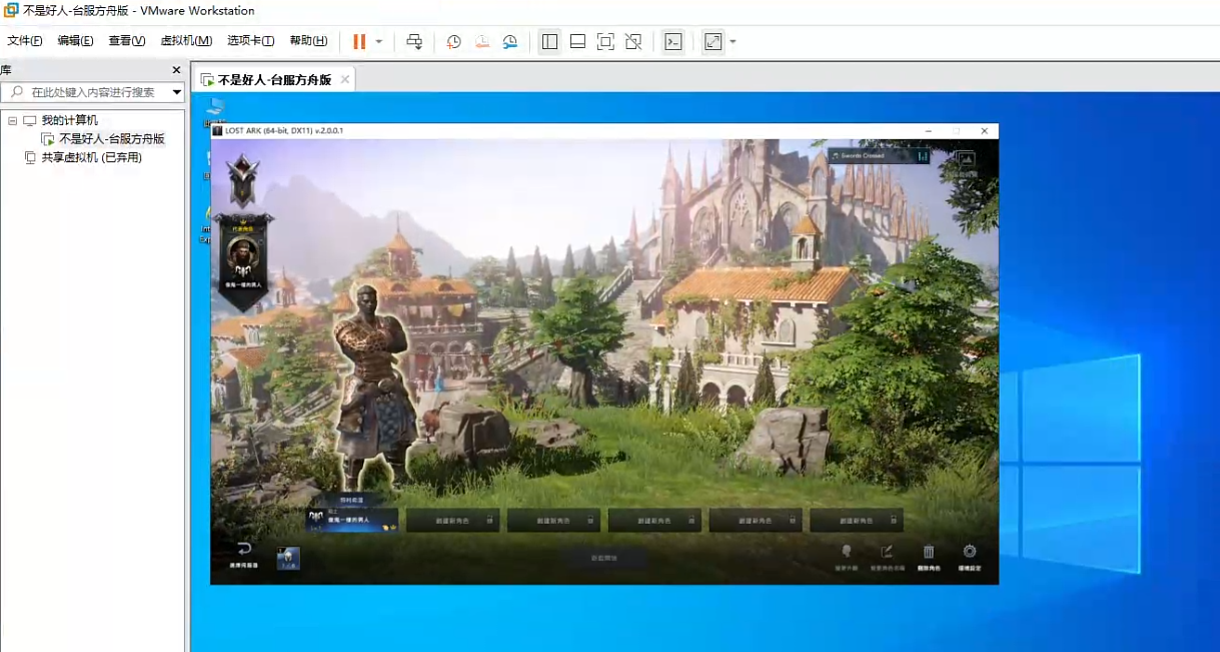Select 不是好人-台服方舟版 in library tree

[x=111, y=139]
